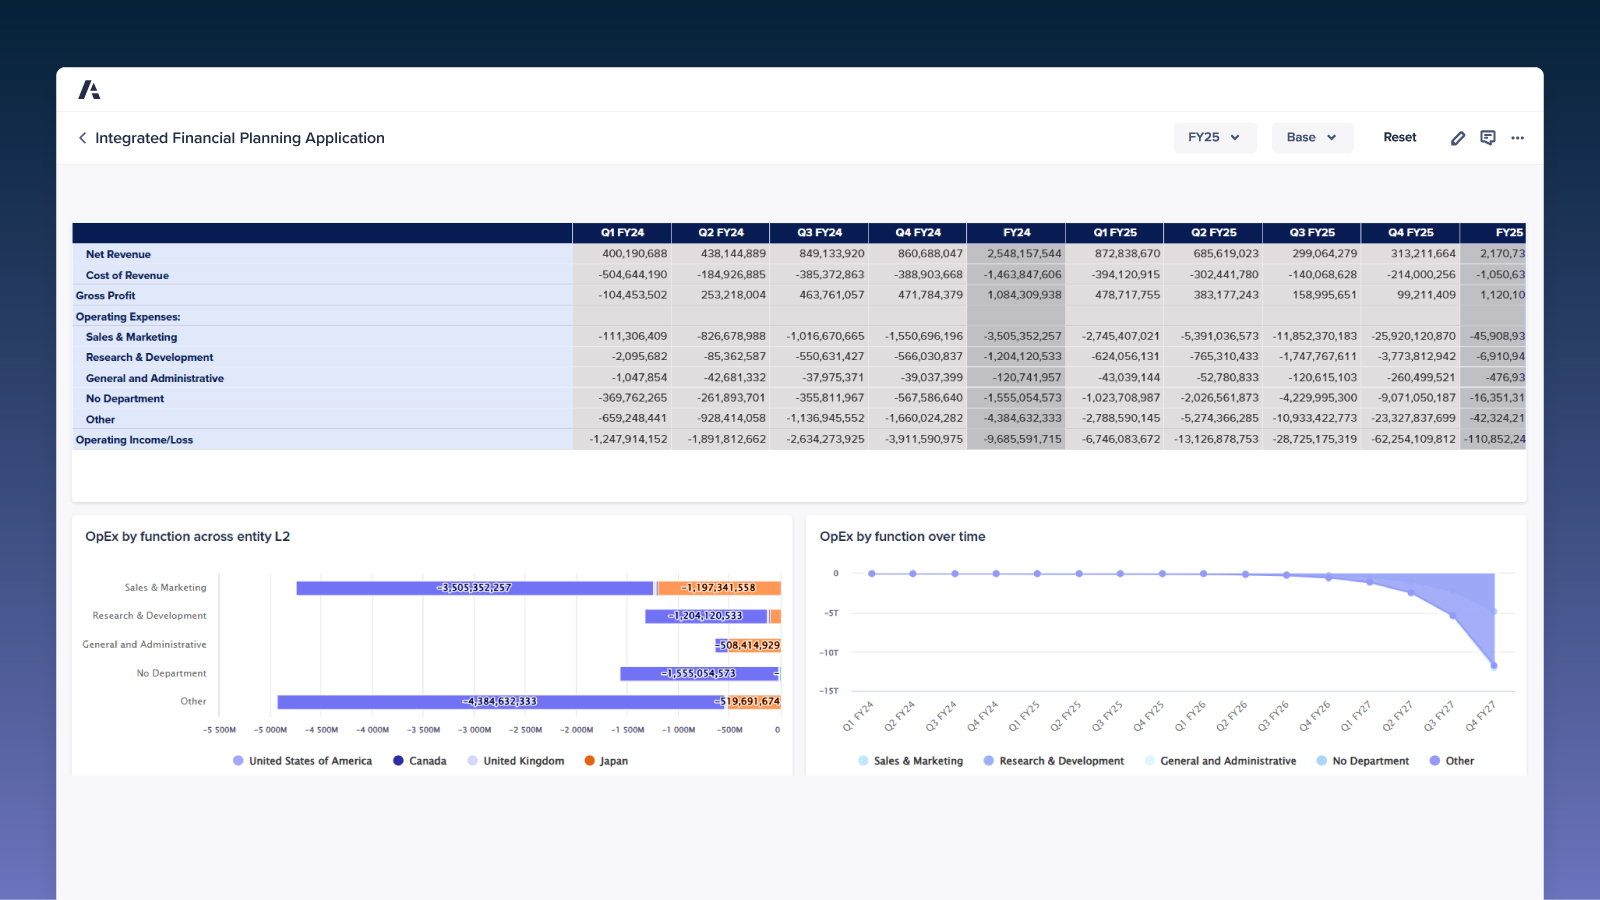Open the three-dot more options menu
Viewport: 1600px width, 900px height.
click(1518, 138)
